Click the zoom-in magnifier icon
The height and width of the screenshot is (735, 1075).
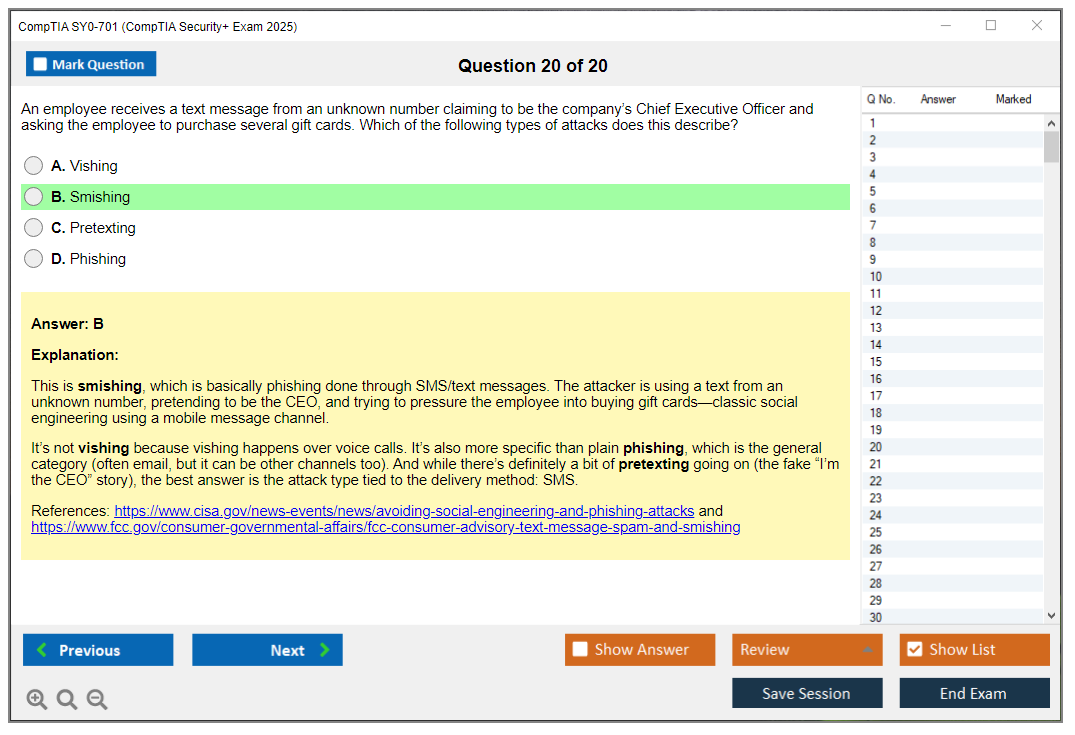point(36,699)
